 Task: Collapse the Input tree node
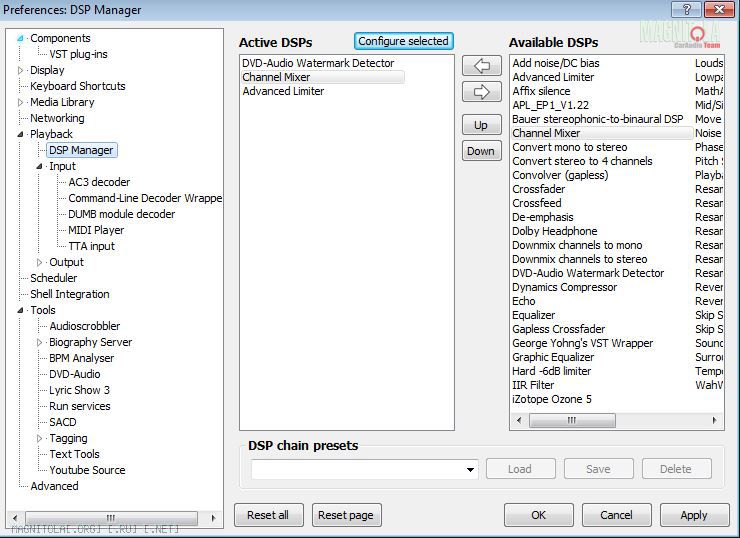tap(40, 167)
